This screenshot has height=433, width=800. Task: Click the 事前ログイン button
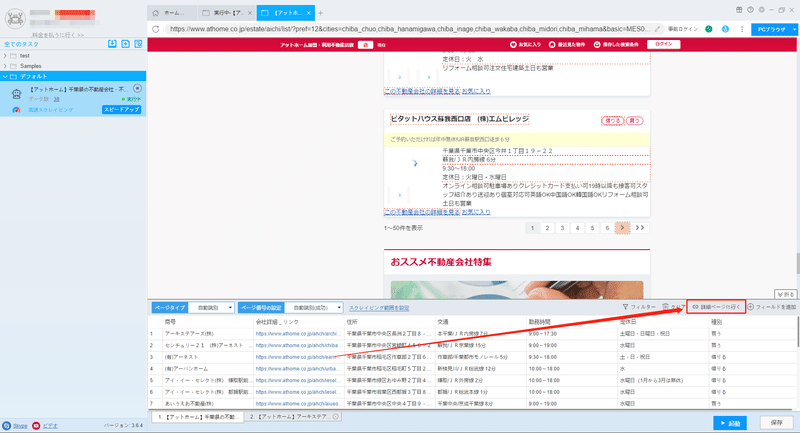point(683,29)
